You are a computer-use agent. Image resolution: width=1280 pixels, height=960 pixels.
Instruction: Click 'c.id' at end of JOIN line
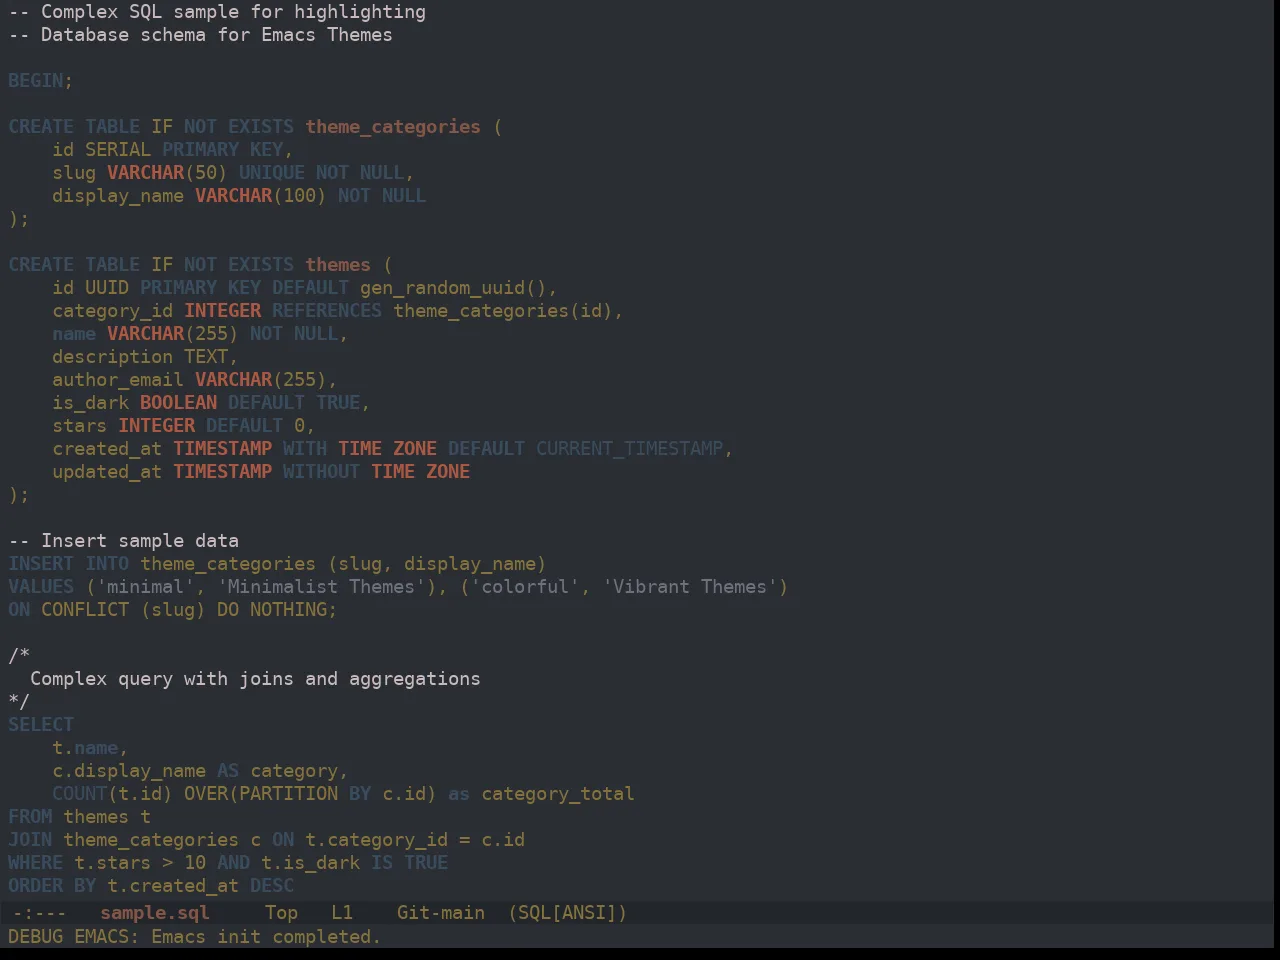coord(503,839)
